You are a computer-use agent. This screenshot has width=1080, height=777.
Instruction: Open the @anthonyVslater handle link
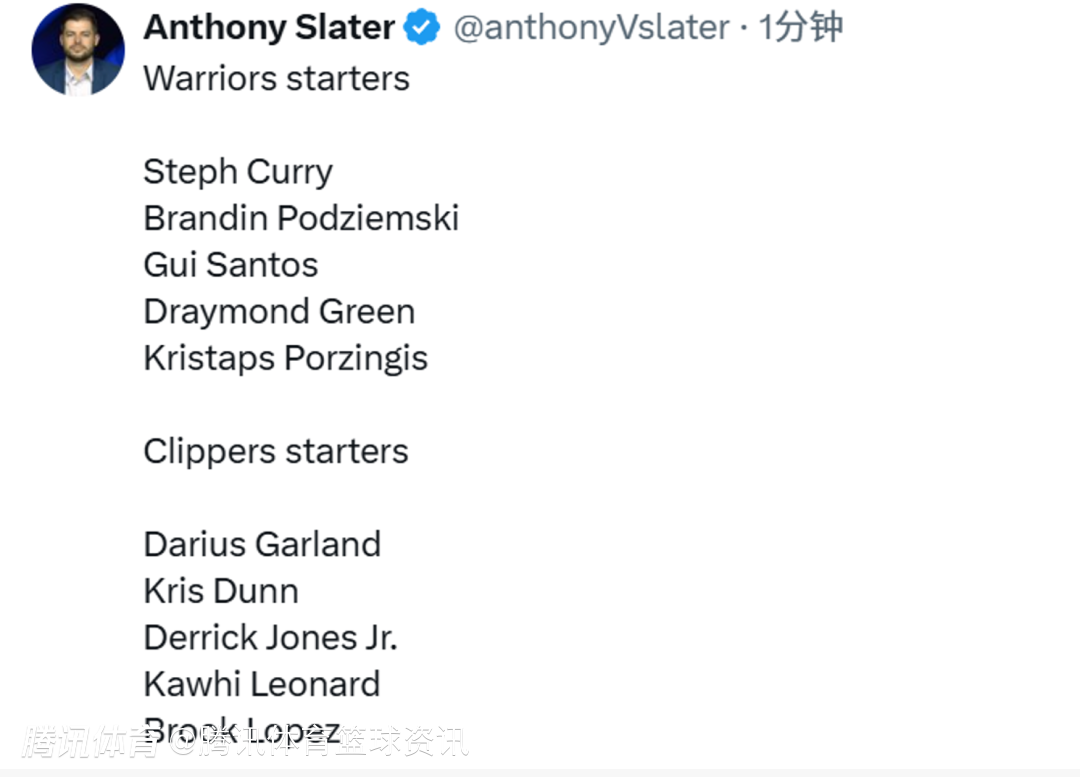591,28
